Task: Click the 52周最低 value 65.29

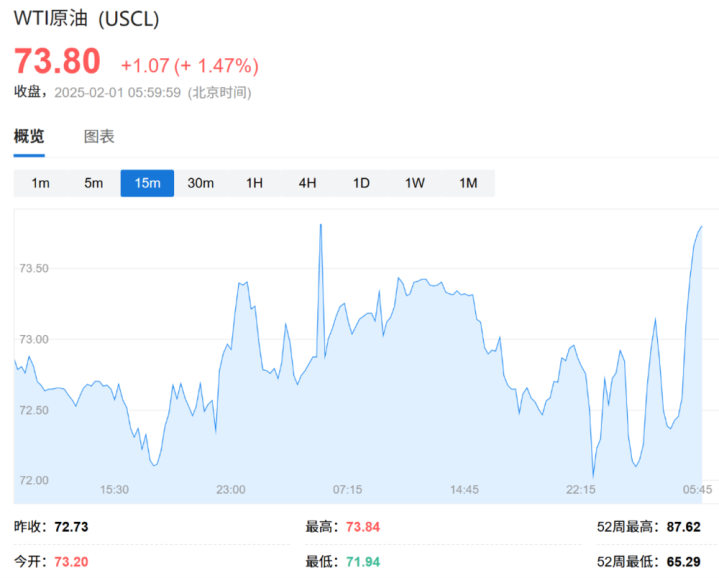Action: [x=684, y=562]
